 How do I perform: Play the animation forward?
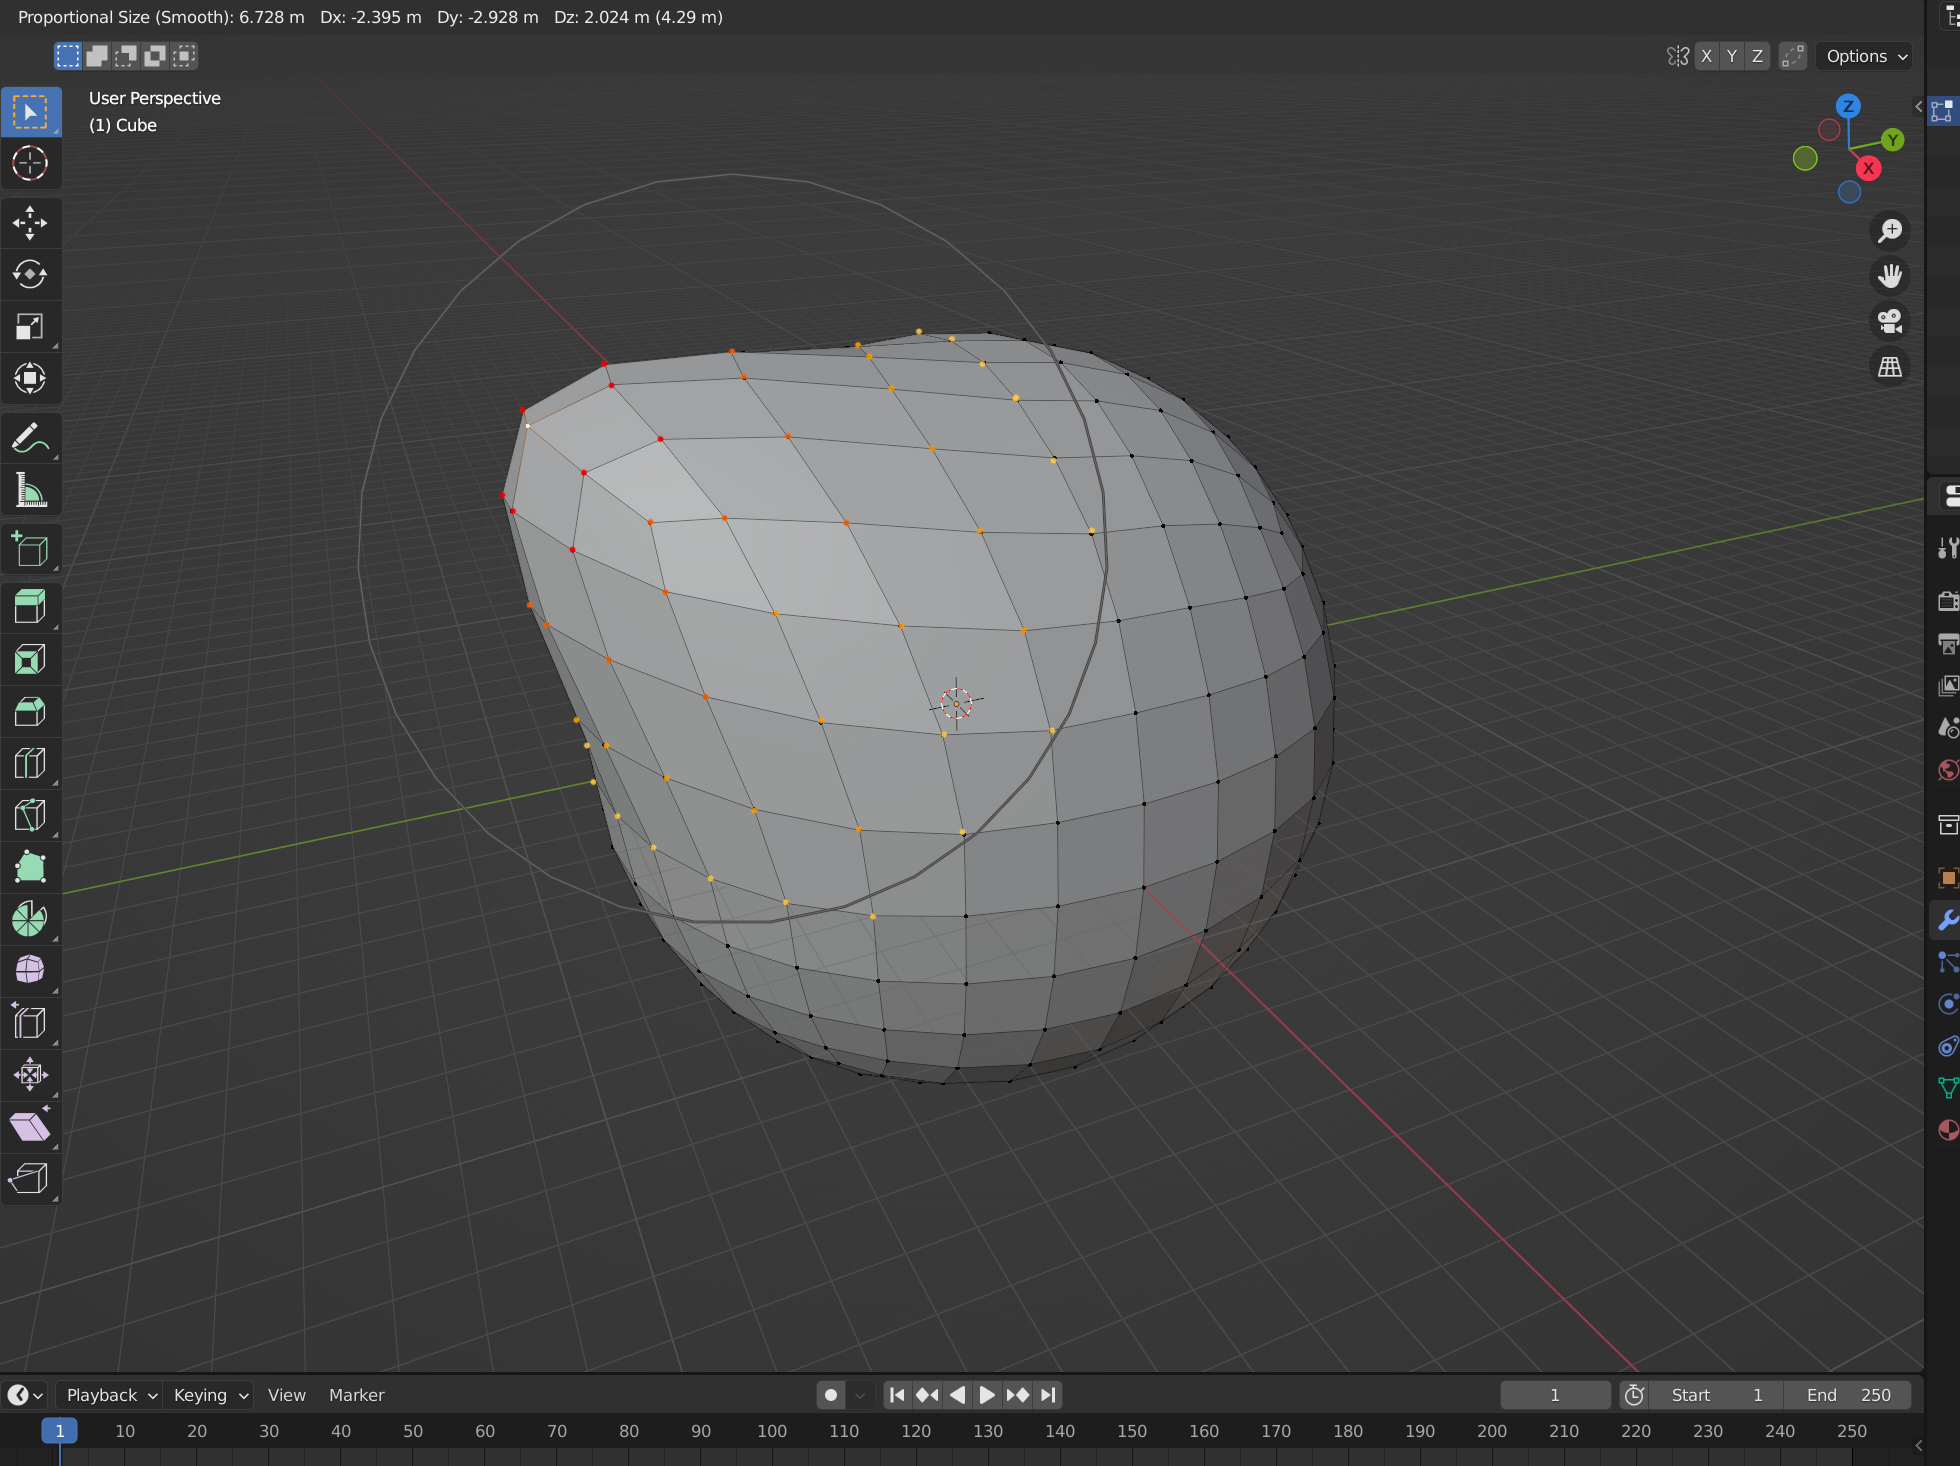(x=987, y=1395)
